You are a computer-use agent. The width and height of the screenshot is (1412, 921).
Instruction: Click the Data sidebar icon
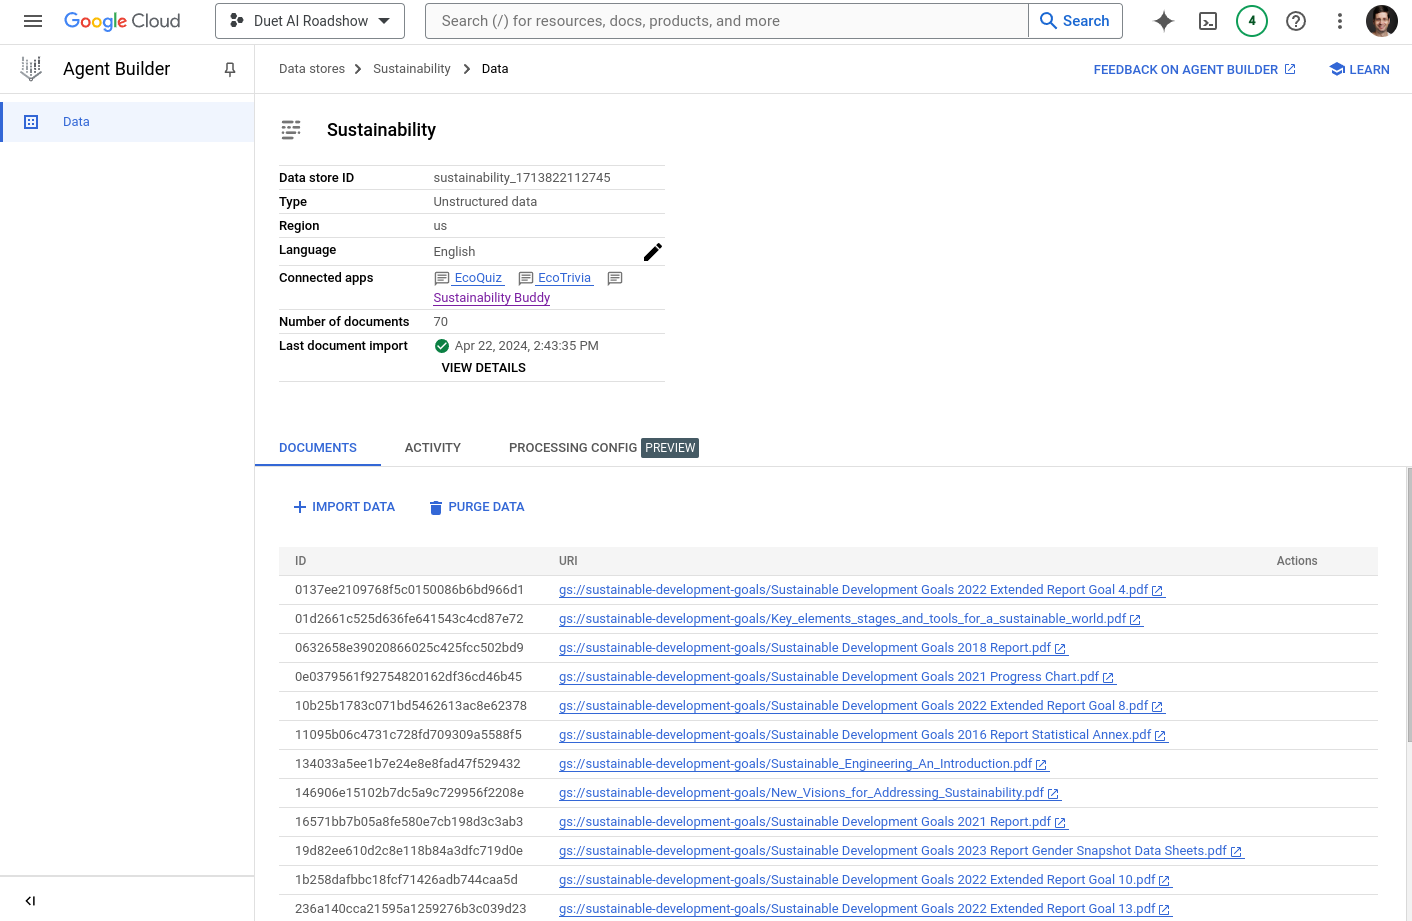[31, 122]
